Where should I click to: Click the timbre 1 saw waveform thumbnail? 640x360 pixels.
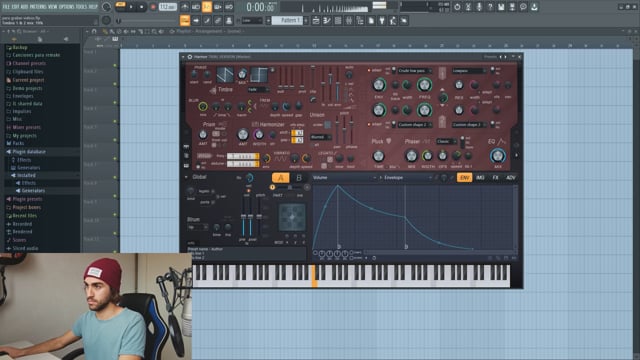click(x=225, y=75)
